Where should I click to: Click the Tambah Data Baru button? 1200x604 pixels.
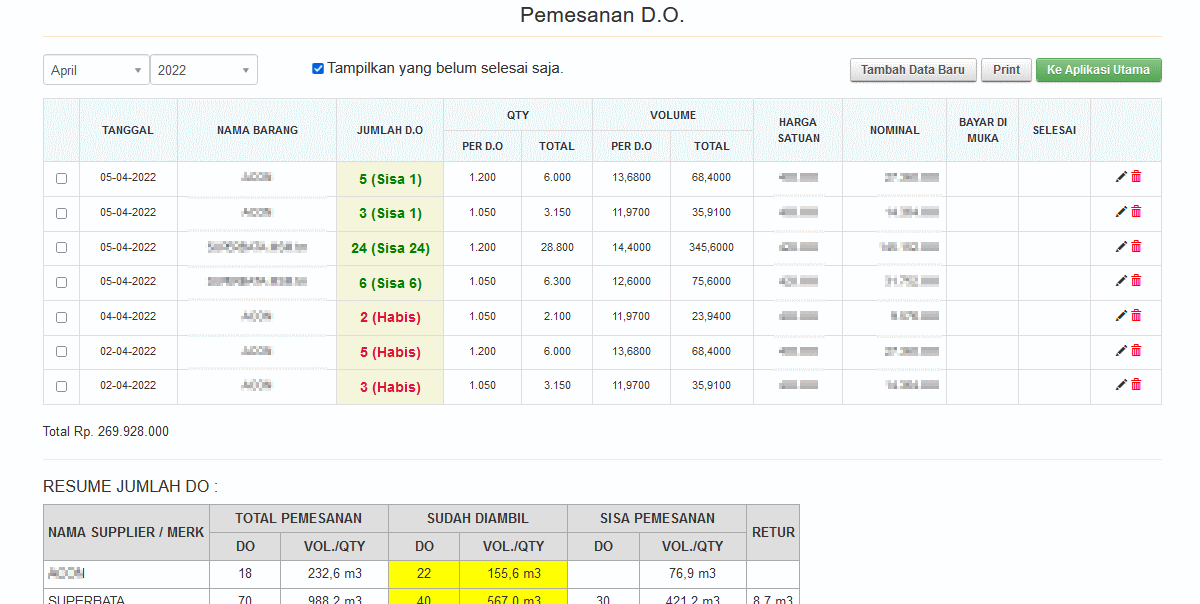pyautogui.click(x=912, y=70)
